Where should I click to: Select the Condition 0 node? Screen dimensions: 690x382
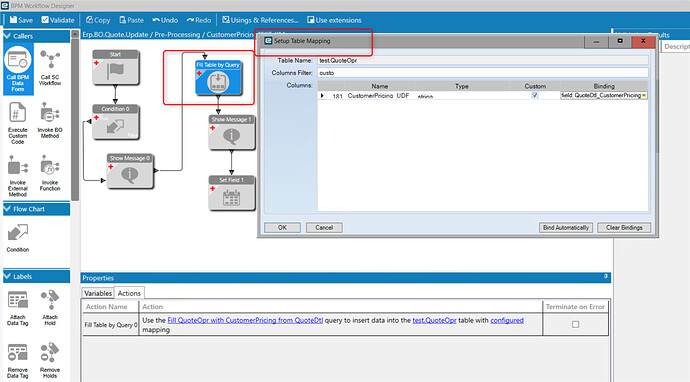[116, 122]
